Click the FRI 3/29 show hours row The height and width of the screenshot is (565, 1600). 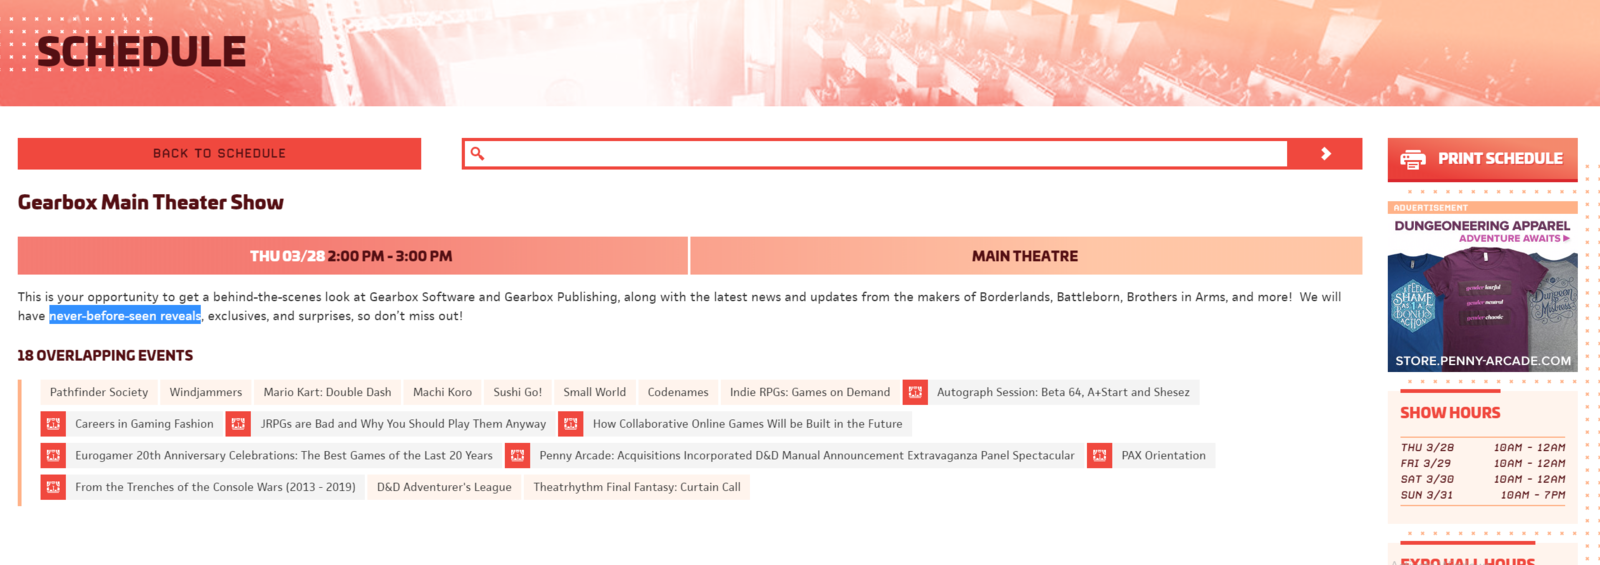point(1482,464)
